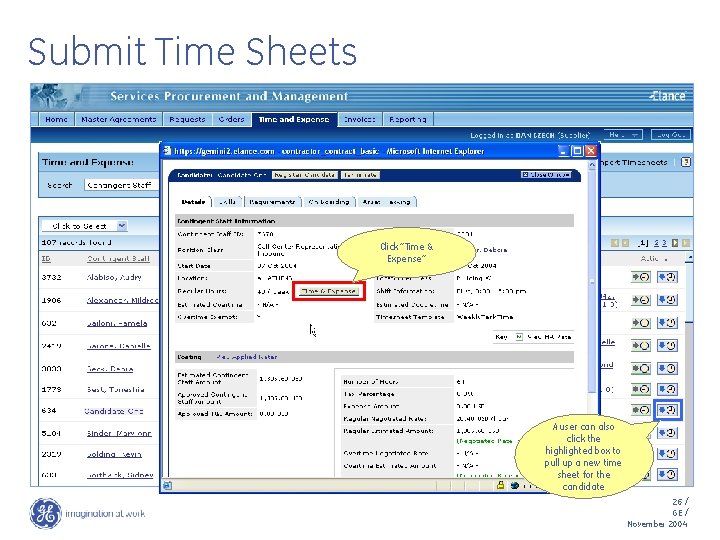
Task: Click blue new-timesheet icon for Alexander, Mildred
Action: coord(667,300)
